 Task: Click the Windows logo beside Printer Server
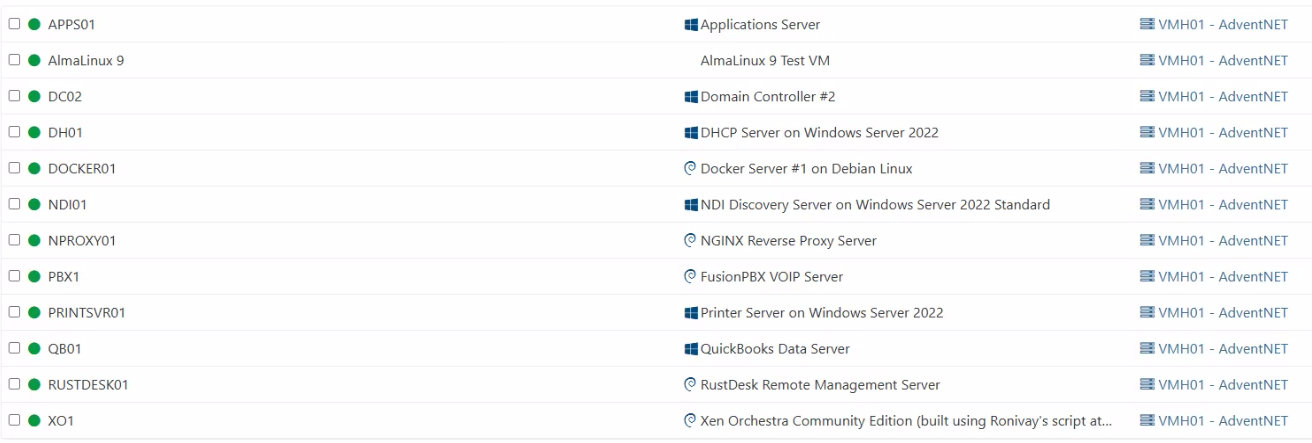click(691, 312)
